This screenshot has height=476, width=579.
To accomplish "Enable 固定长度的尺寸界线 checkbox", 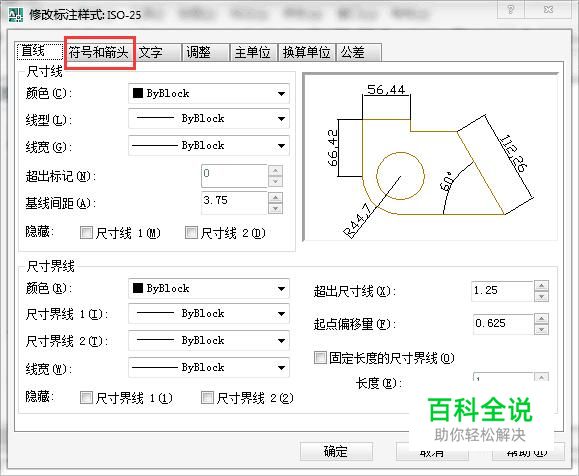I will click(320, 357).
